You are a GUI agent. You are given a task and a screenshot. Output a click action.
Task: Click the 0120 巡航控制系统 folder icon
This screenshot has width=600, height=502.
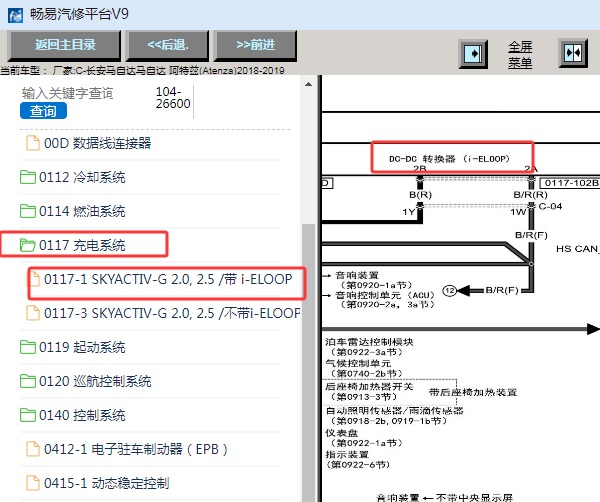click(28, 381)
